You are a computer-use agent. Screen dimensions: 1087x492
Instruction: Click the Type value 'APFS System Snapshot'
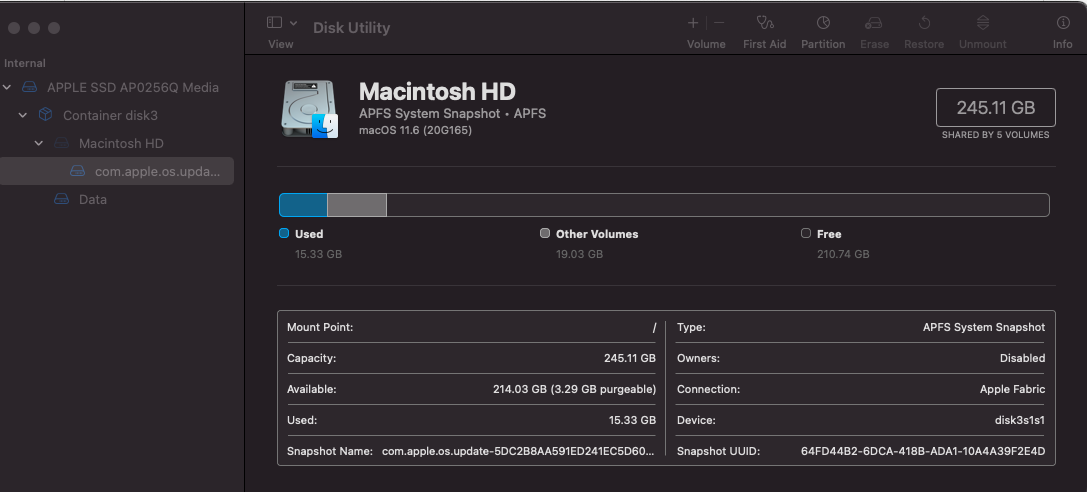click(x=984, y=327)
